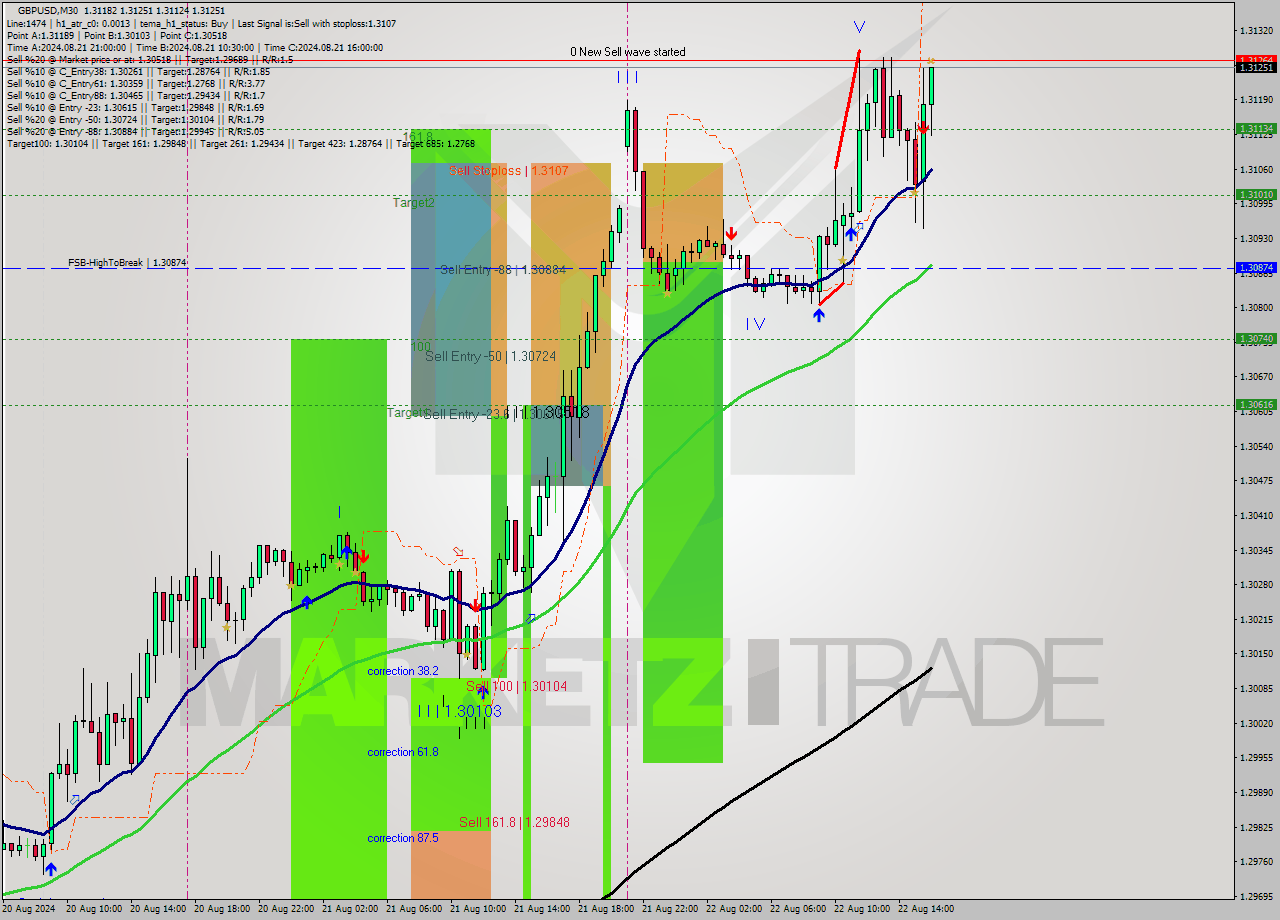The width and height of the screenshot is (1280, 920).
Task: Click the 'correction 61.8' label
Action: (402, 752)
